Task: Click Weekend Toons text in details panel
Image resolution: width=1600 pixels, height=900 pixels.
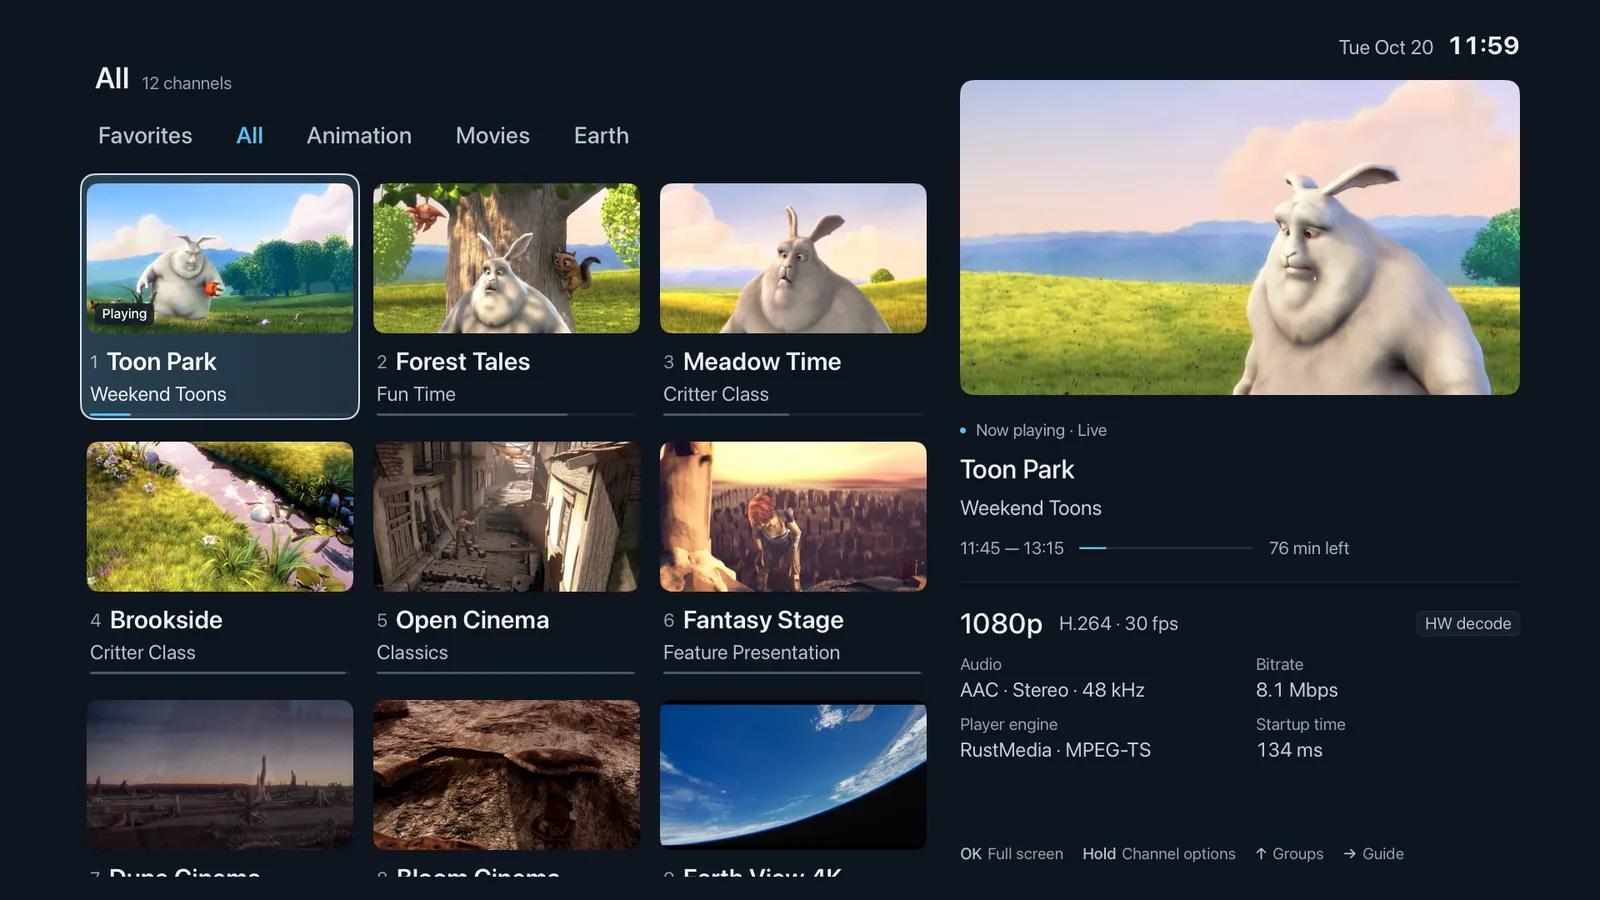Action: coord(1031,508)
